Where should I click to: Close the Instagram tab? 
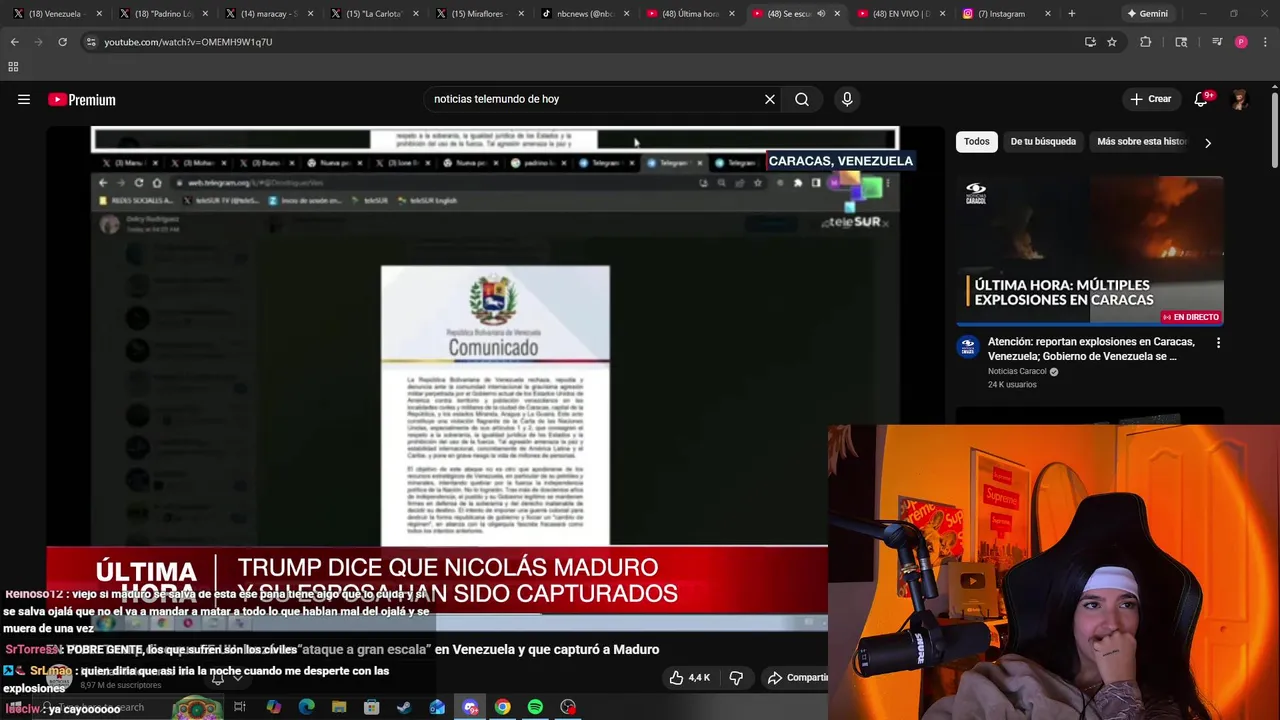pyautogui.click(x=1048, y=14)
